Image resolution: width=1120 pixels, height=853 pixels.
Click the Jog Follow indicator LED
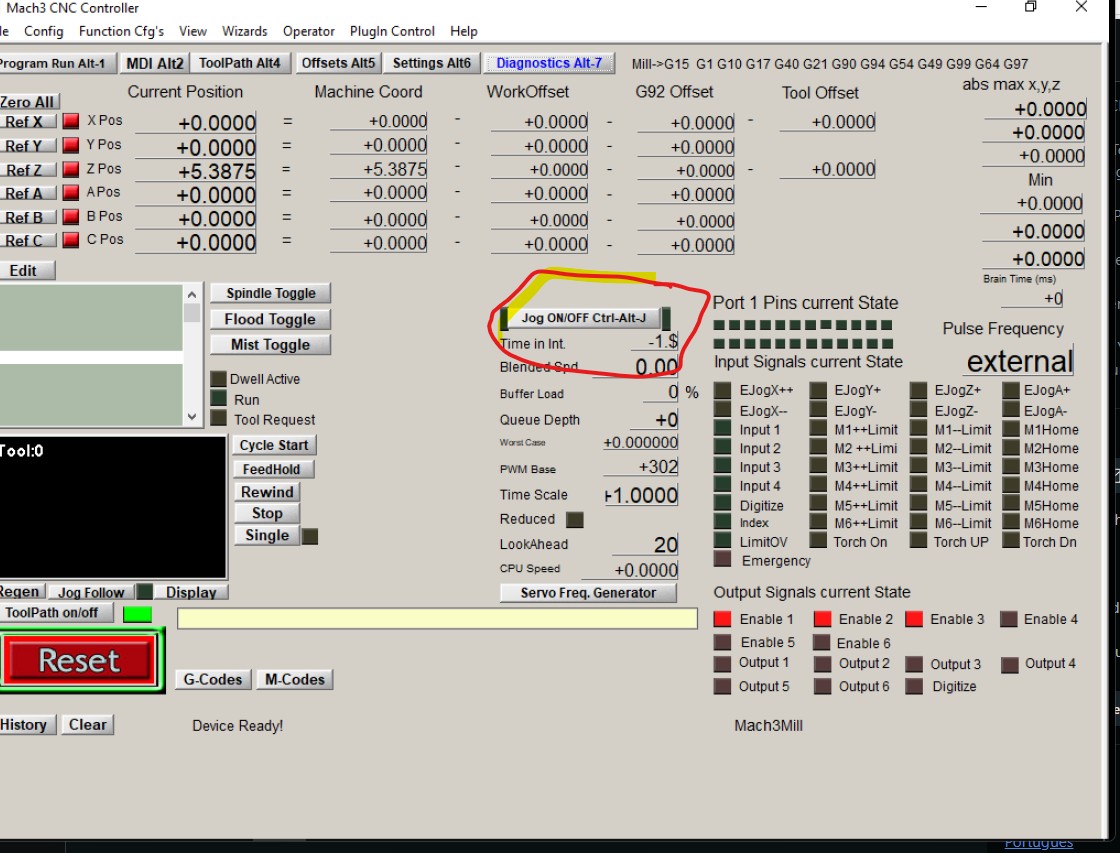144,592
